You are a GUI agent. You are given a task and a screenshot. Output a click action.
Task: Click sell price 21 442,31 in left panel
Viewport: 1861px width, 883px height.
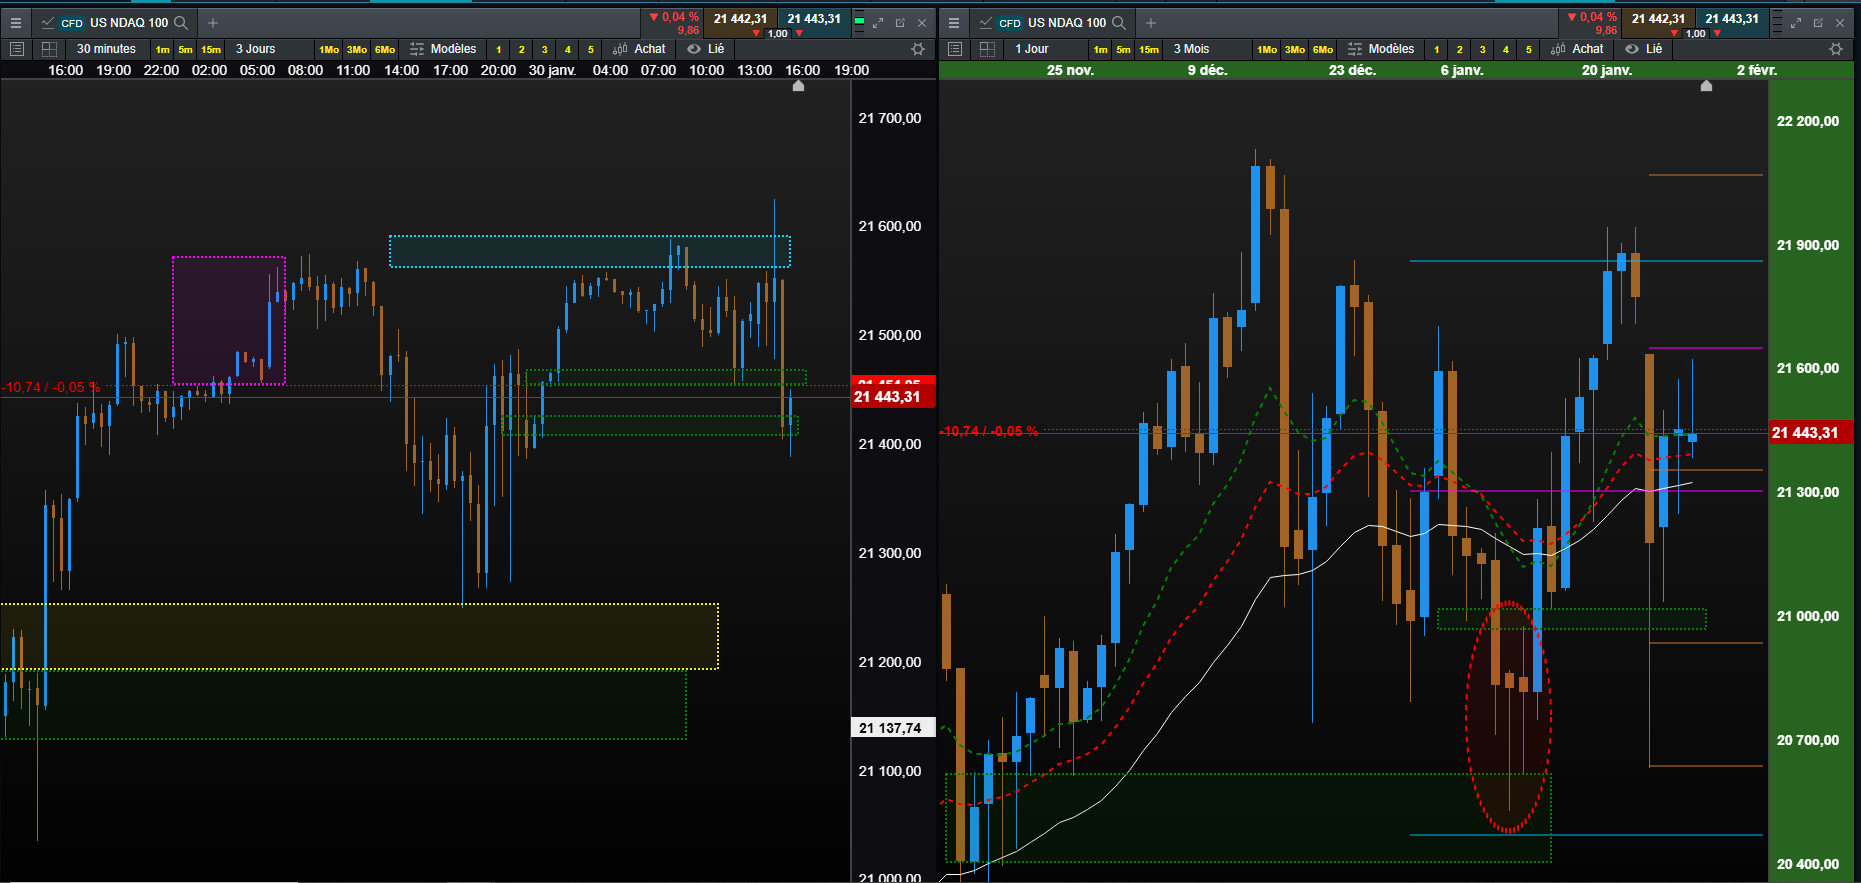[740, 19]
